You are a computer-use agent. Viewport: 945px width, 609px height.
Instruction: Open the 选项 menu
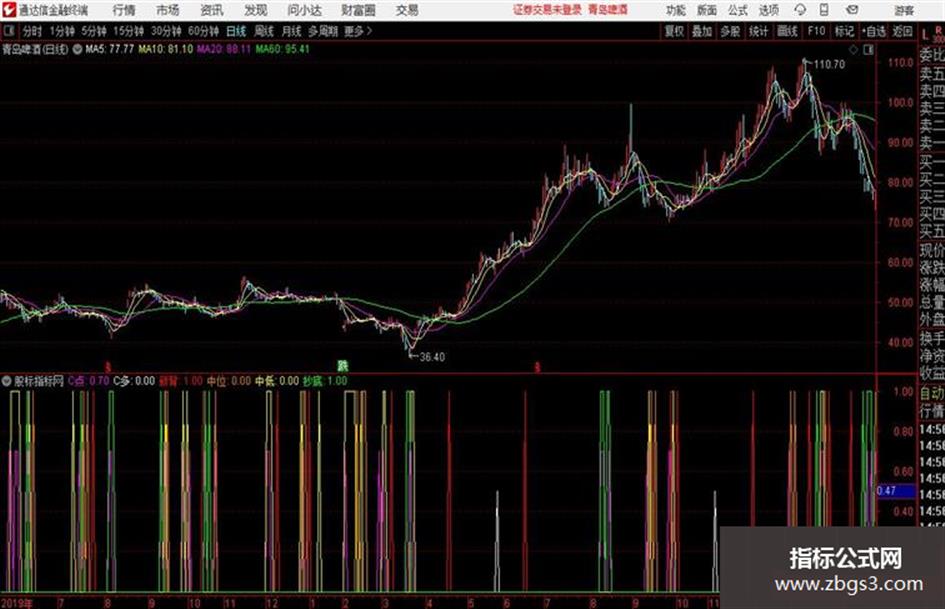pyautogui.click(x=769, y=10)
